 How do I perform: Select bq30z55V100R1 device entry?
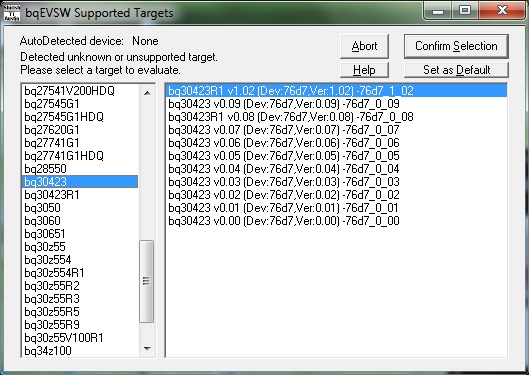pos(80,338)
